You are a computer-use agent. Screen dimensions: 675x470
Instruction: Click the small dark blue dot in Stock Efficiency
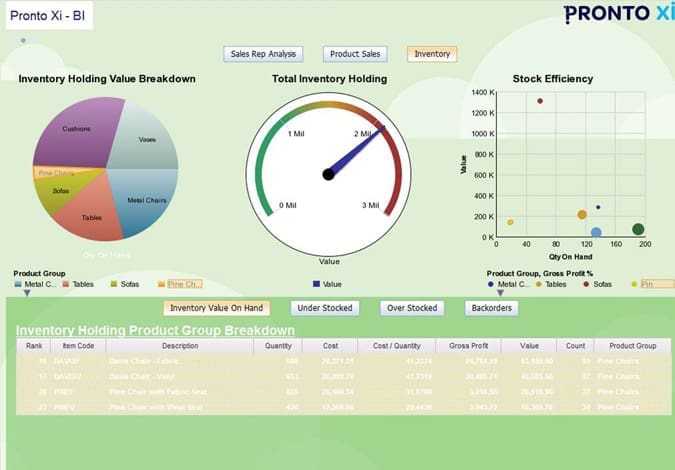tap(598, 207)
